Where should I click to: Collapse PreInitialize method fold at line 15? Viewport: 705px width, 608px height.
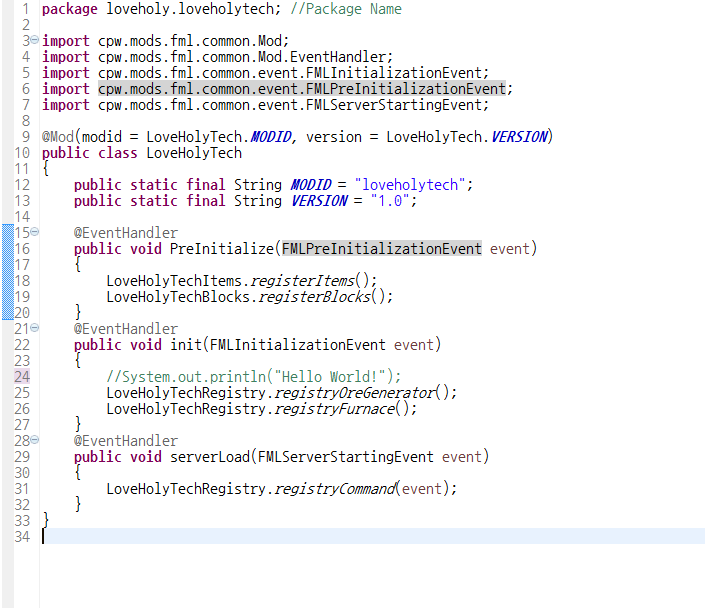point(35,232)
